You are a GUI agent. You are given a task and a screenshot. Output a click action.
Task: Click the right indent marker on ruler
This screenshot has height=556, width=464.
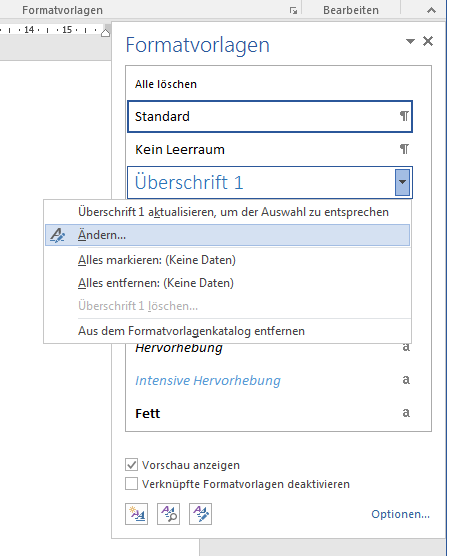105,32
